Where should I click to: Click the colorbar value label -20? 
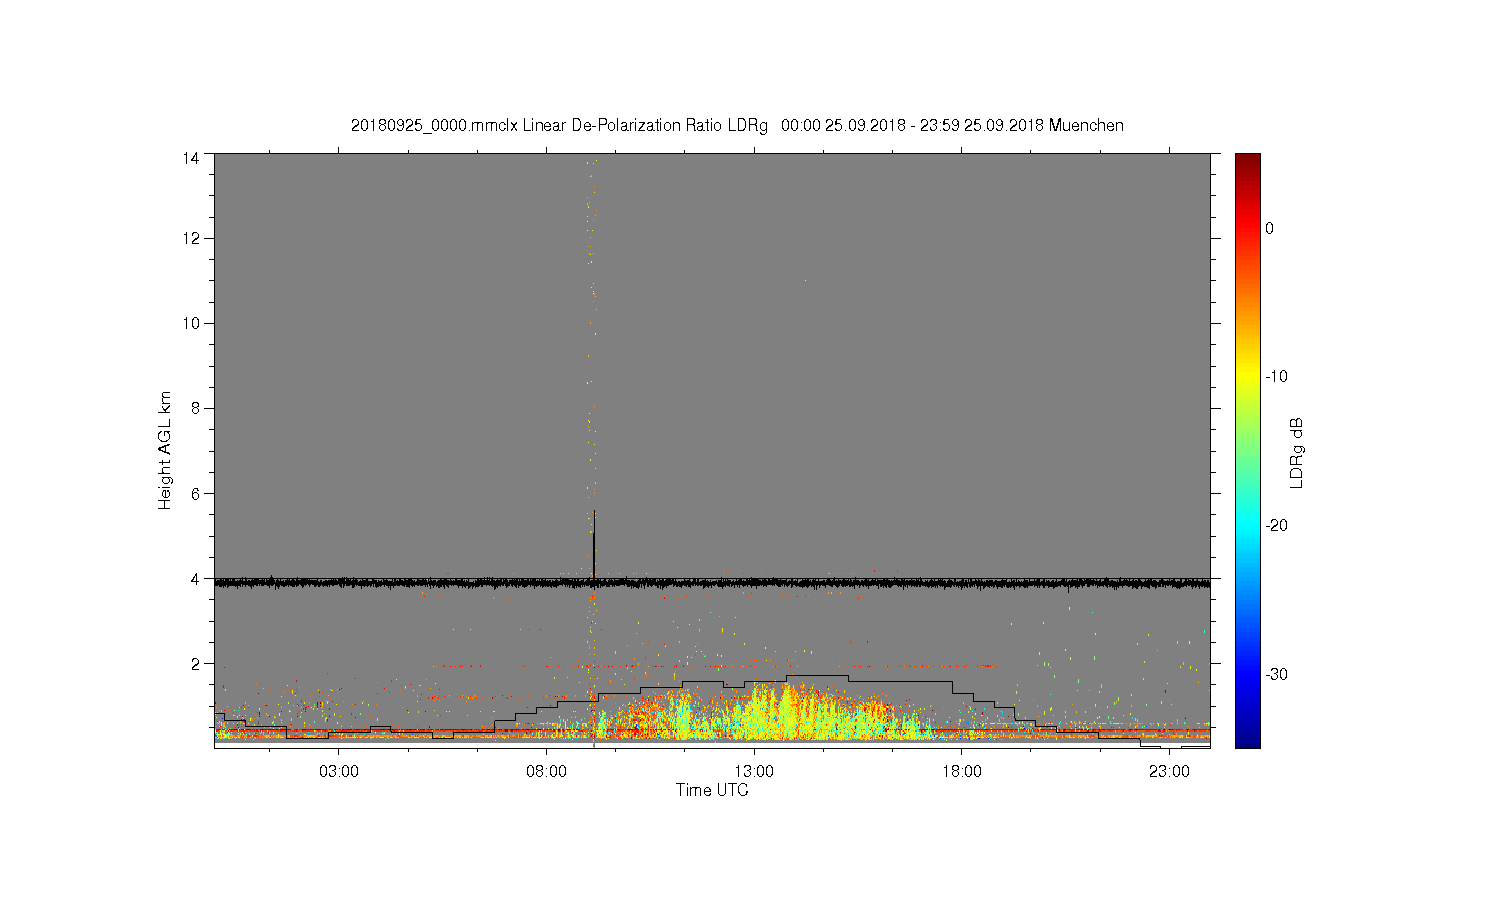pos(1275,526)
